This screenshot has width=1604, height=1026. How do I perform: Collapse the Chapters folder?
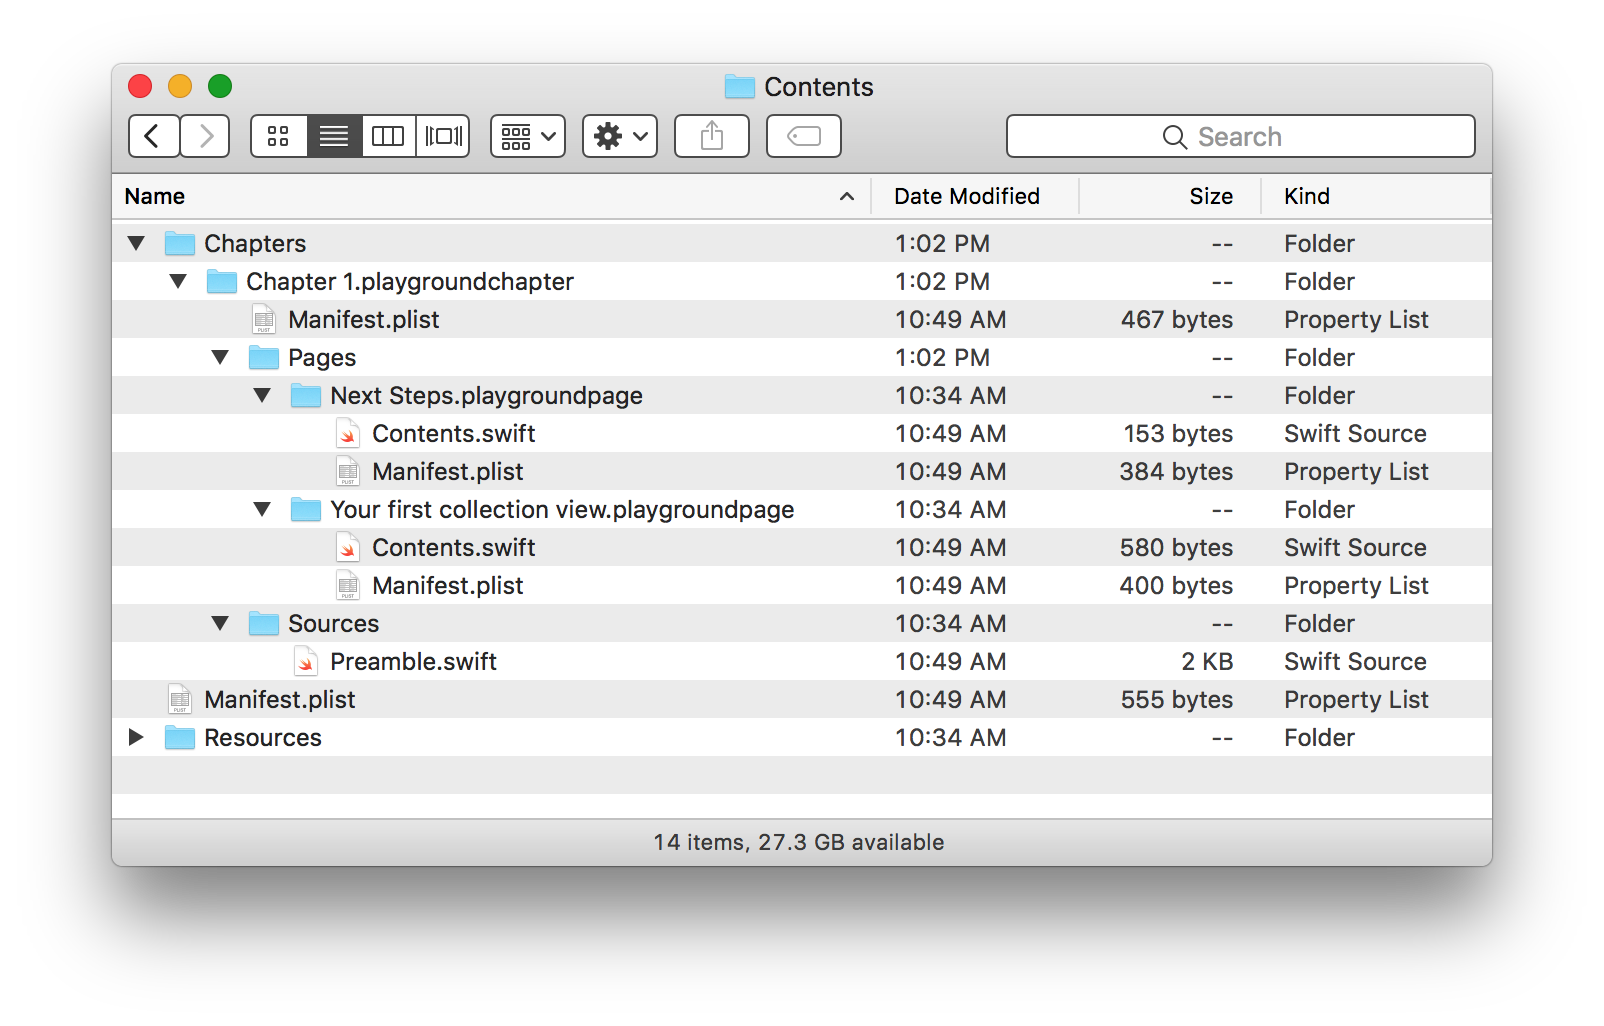click(x=137, y=243)
